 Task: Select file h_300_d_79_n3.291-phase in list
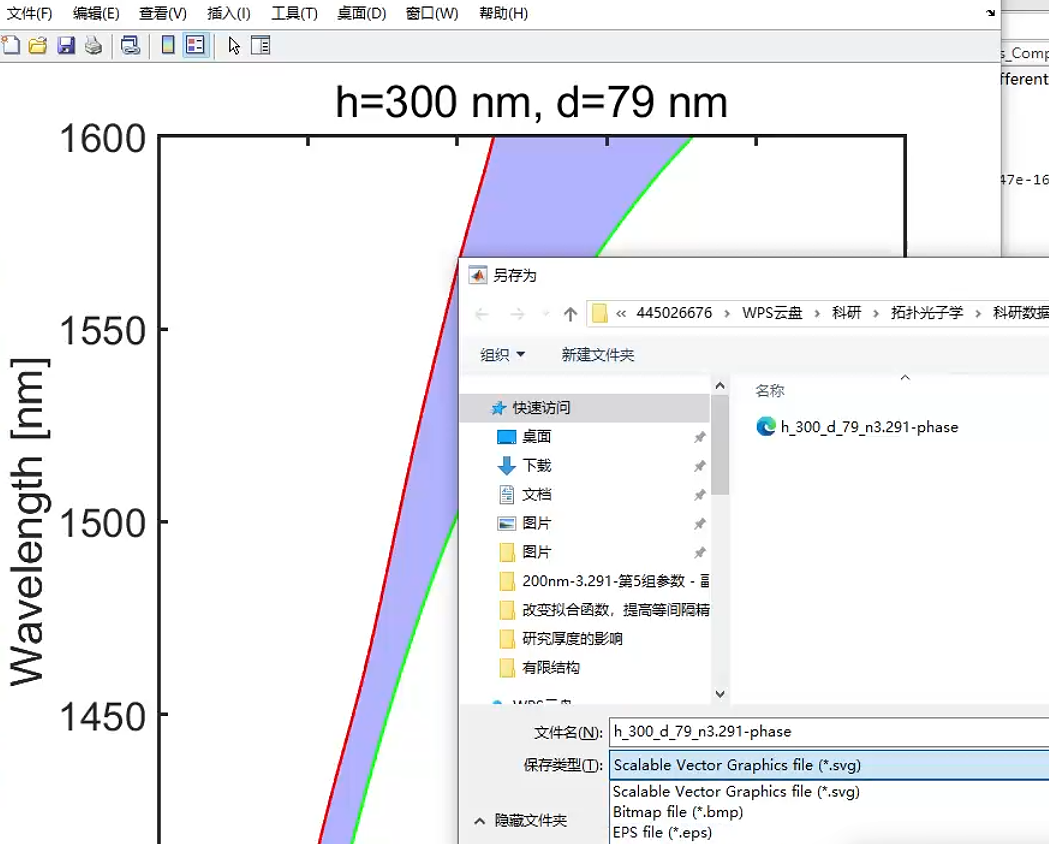(857, 427)
